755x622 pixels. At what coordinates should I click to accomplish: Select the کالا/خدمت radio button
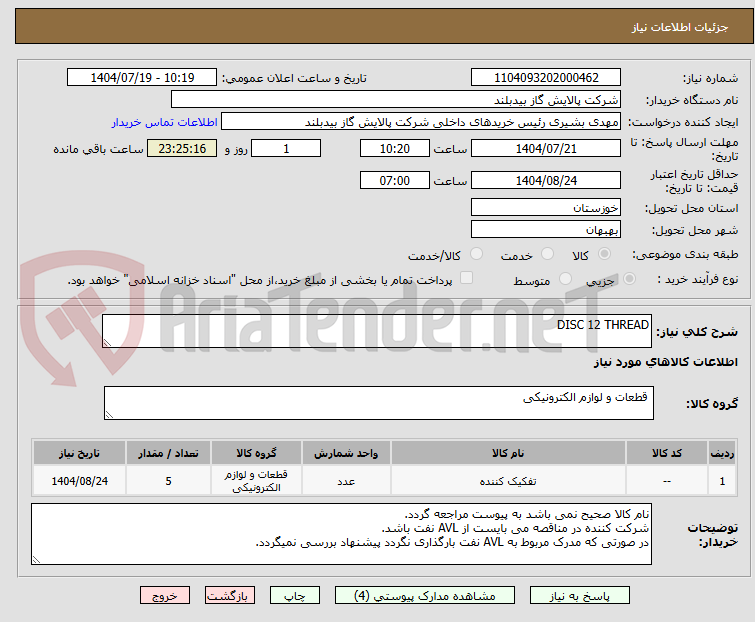click(x=476, y=254)
